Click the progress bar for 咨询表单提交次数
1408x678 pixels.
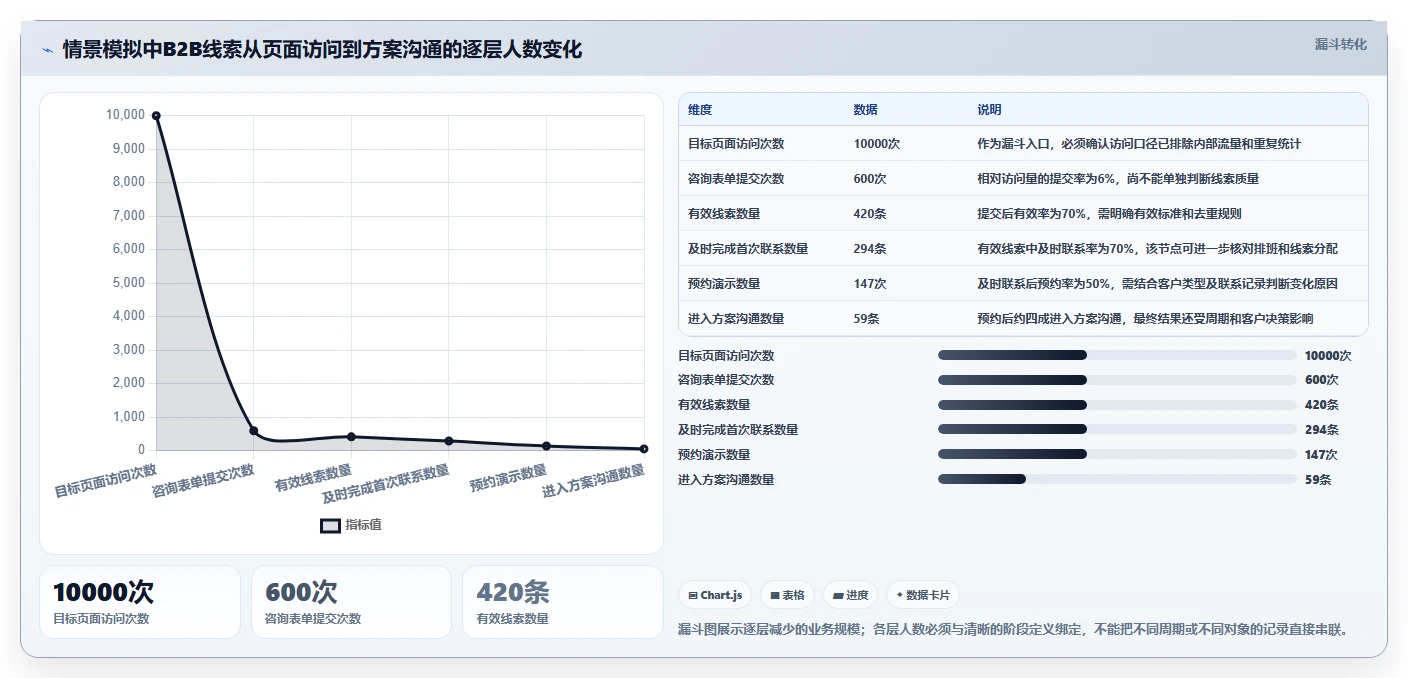pyautogui.click(x=1117, y=380)
